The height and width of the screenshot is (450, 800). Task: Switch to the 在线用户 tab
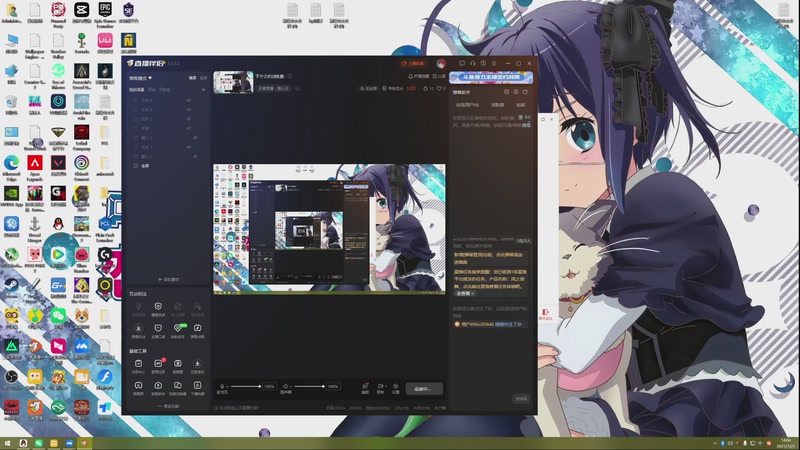coord(467,105)
